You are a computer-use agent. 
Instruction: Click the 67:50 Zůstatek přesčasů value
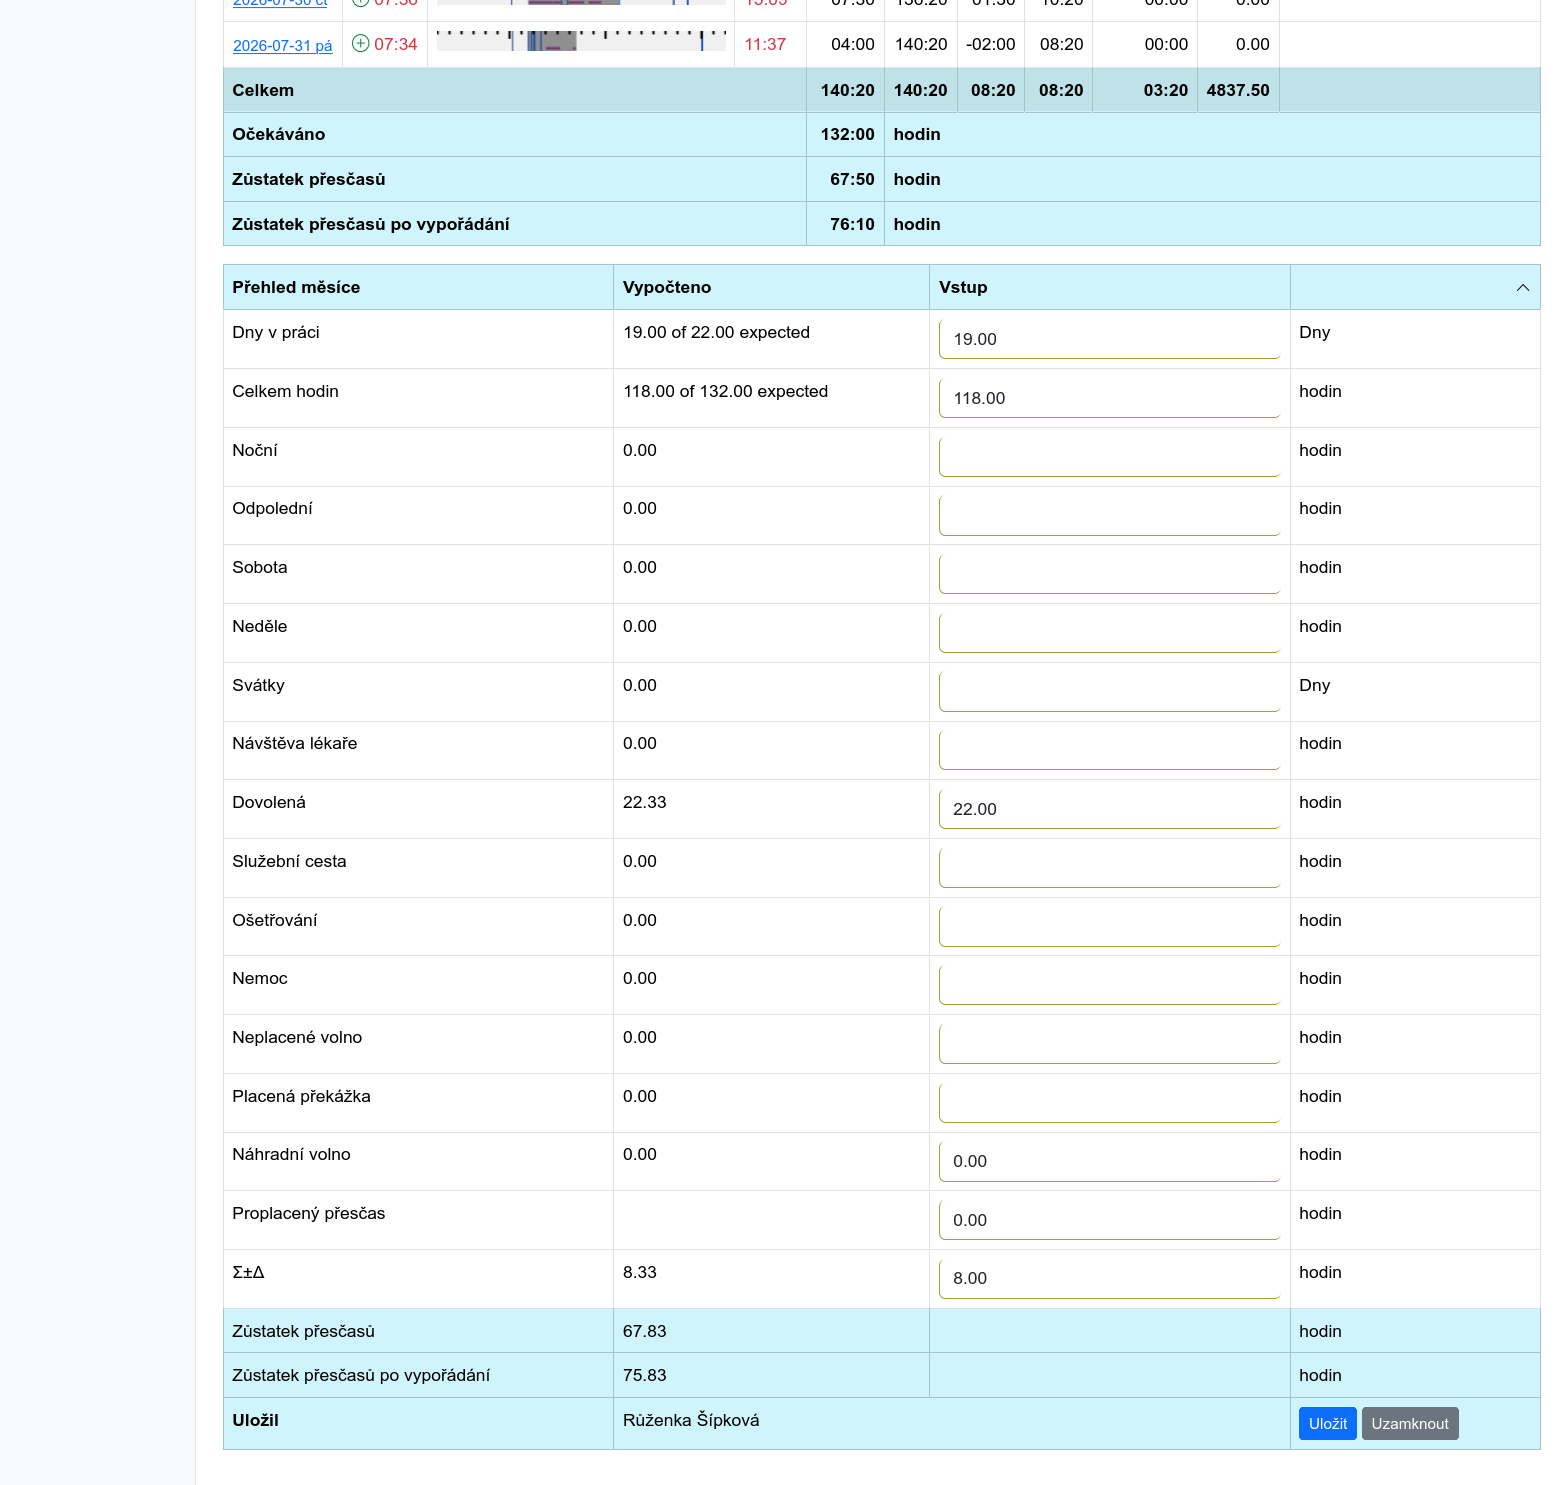coord(852,180)
